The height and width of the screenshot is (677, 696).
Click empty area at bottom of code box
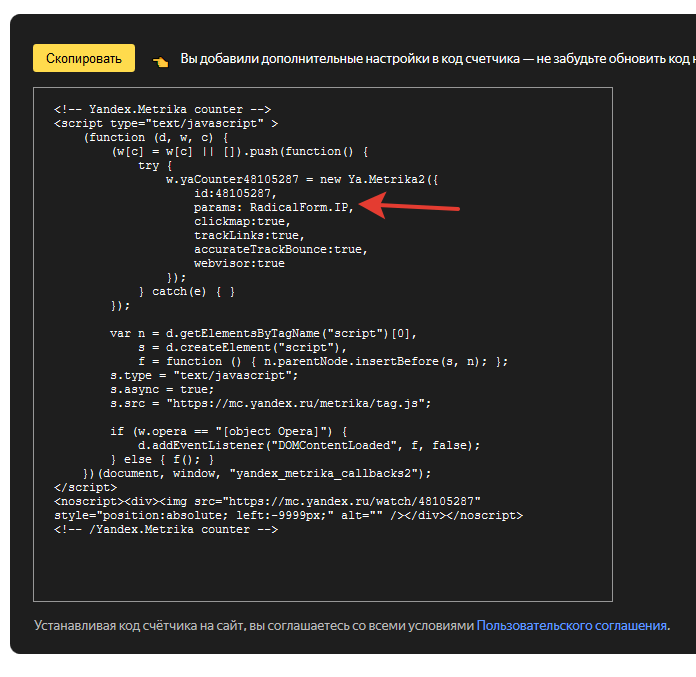coord(322,570)
